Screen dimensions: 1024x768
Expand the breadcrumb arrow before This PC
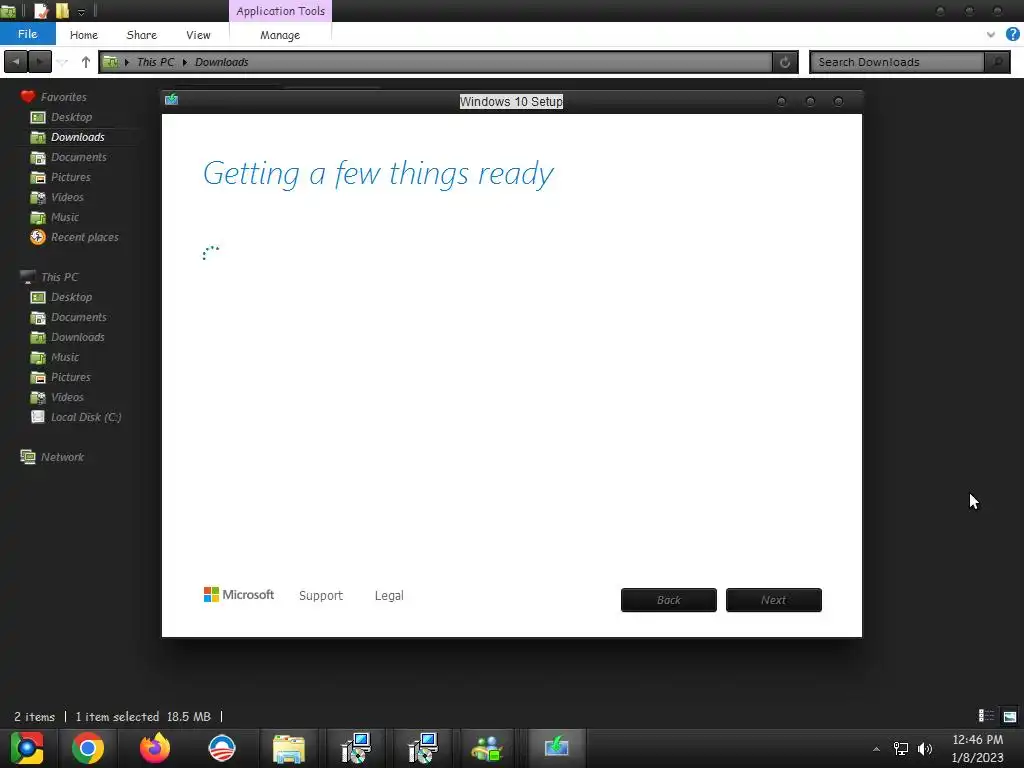coord(127,62)
